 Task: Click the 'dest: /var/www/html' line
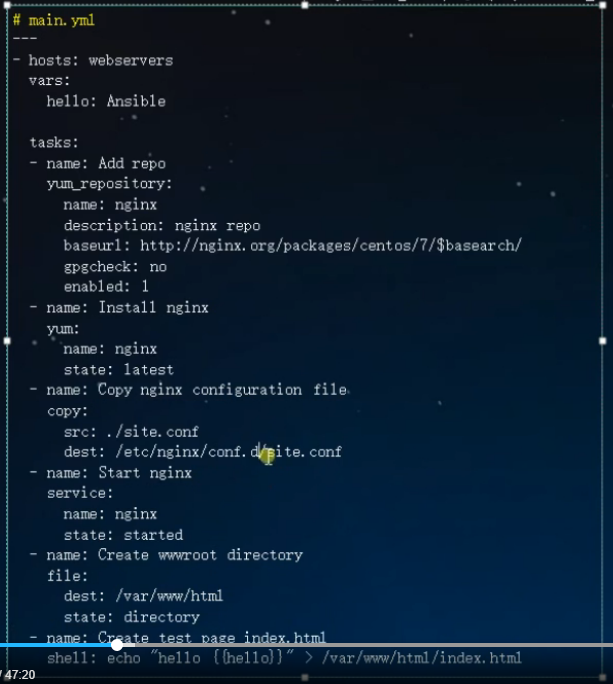pos(144,596)
